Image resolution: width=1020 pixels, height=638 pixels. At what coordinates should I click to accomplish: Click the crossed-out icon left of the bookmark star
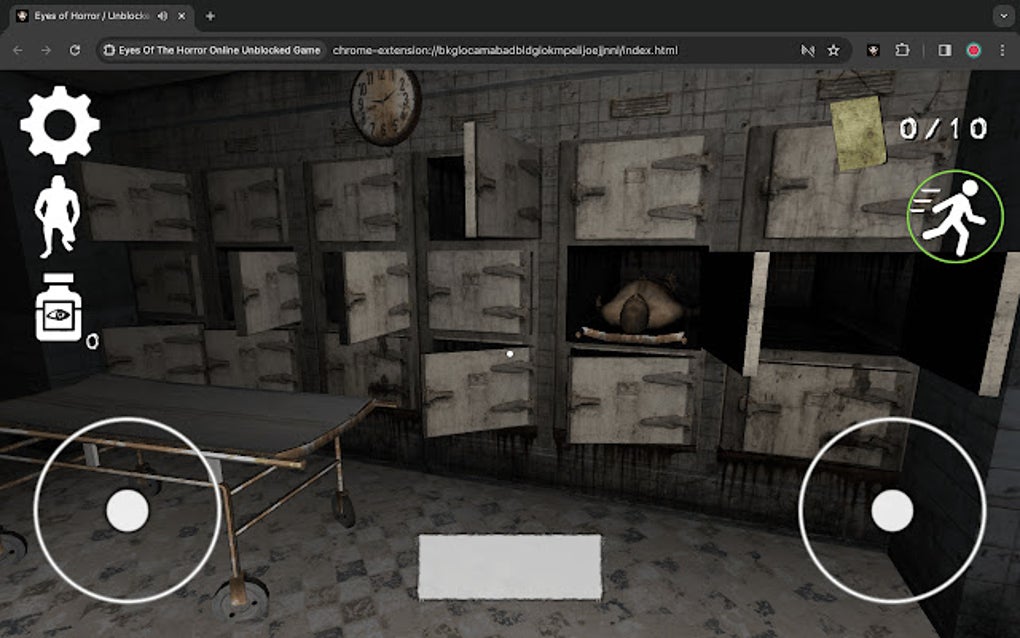tap(807, 50)
